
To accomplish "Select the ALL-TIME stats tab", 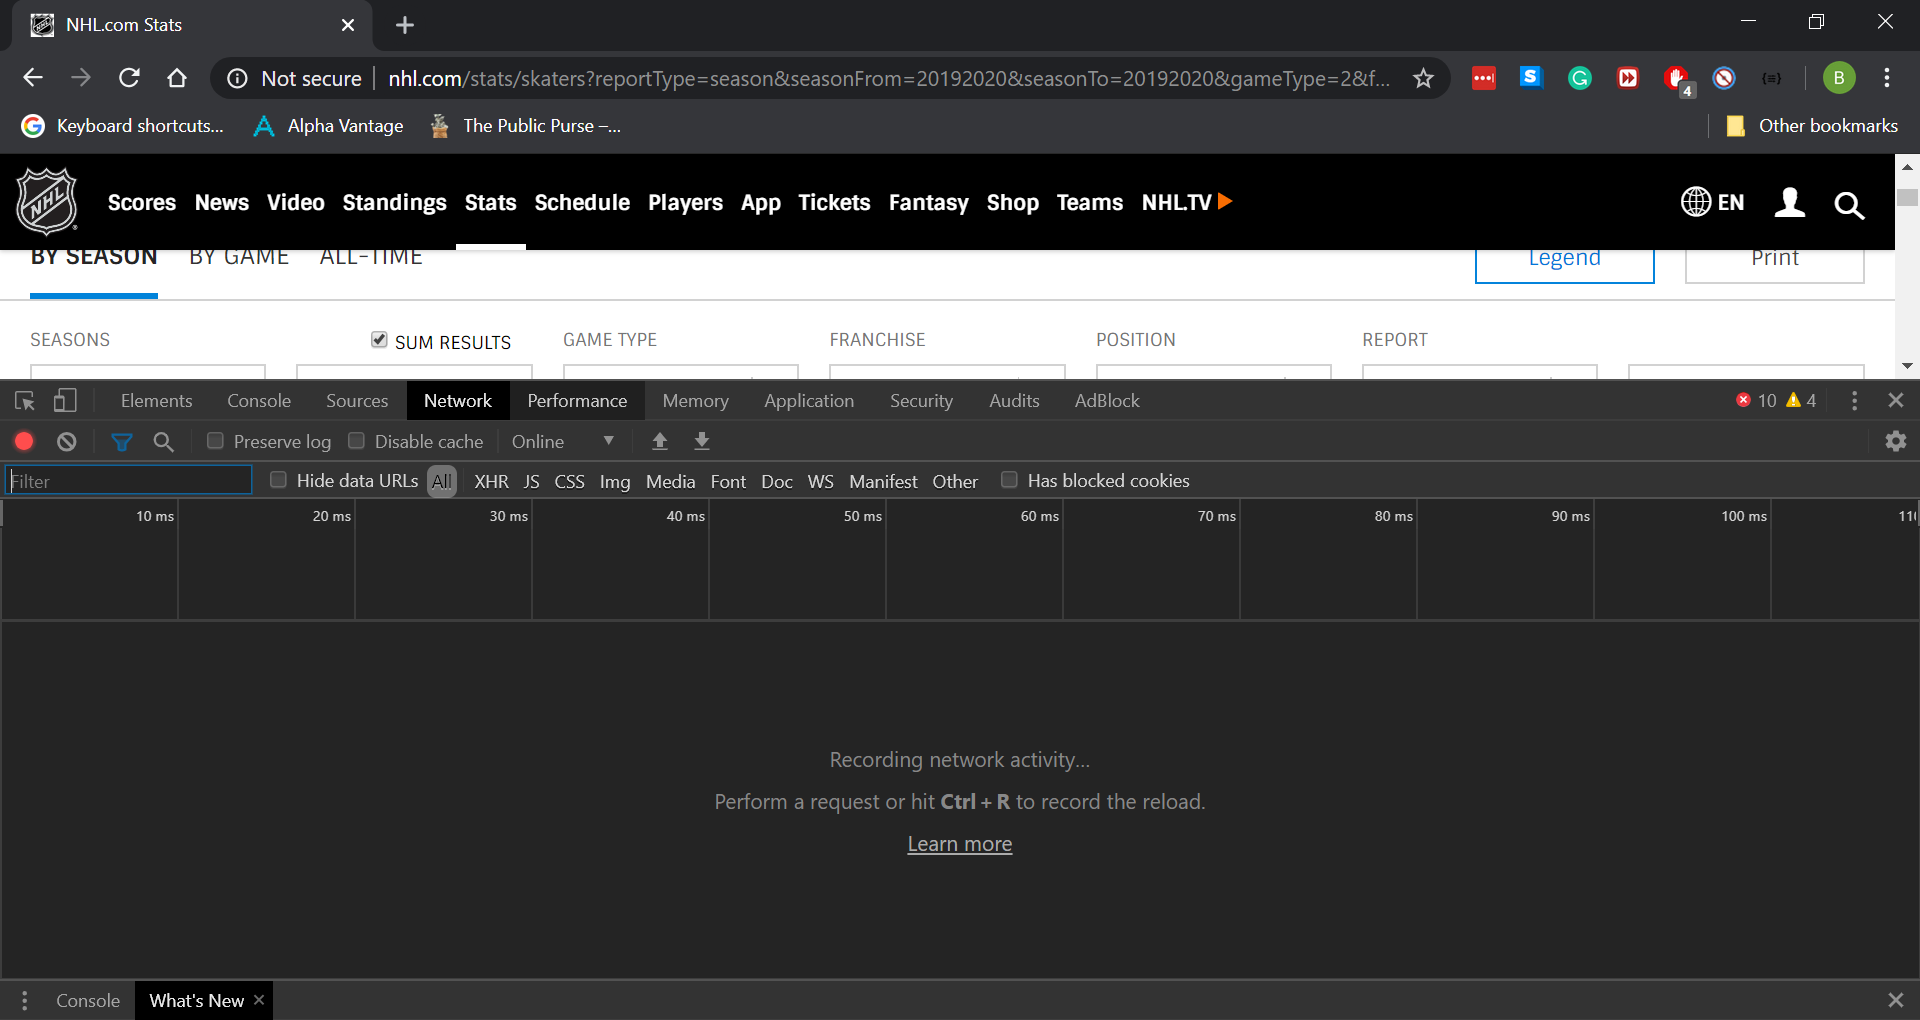I will [371, 260].
